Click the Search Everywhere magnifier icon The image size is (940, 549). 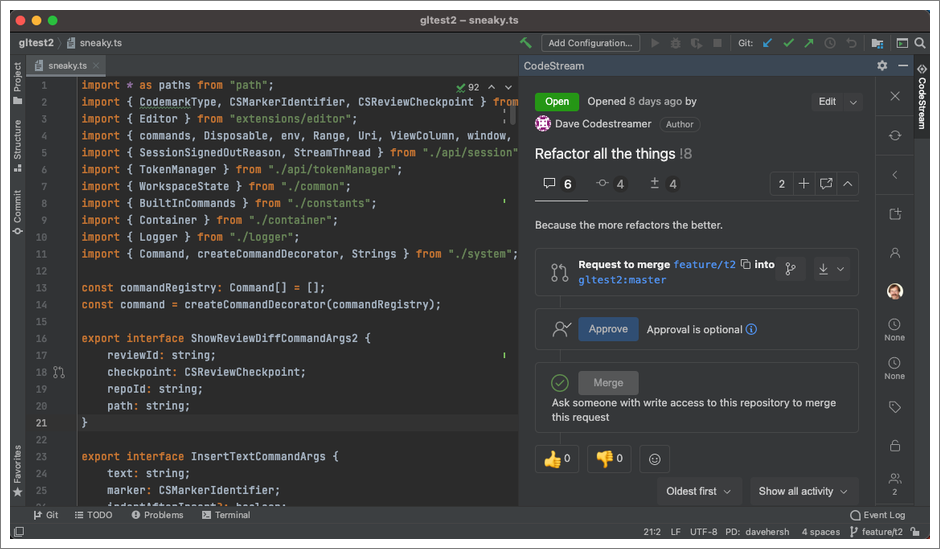920,43
